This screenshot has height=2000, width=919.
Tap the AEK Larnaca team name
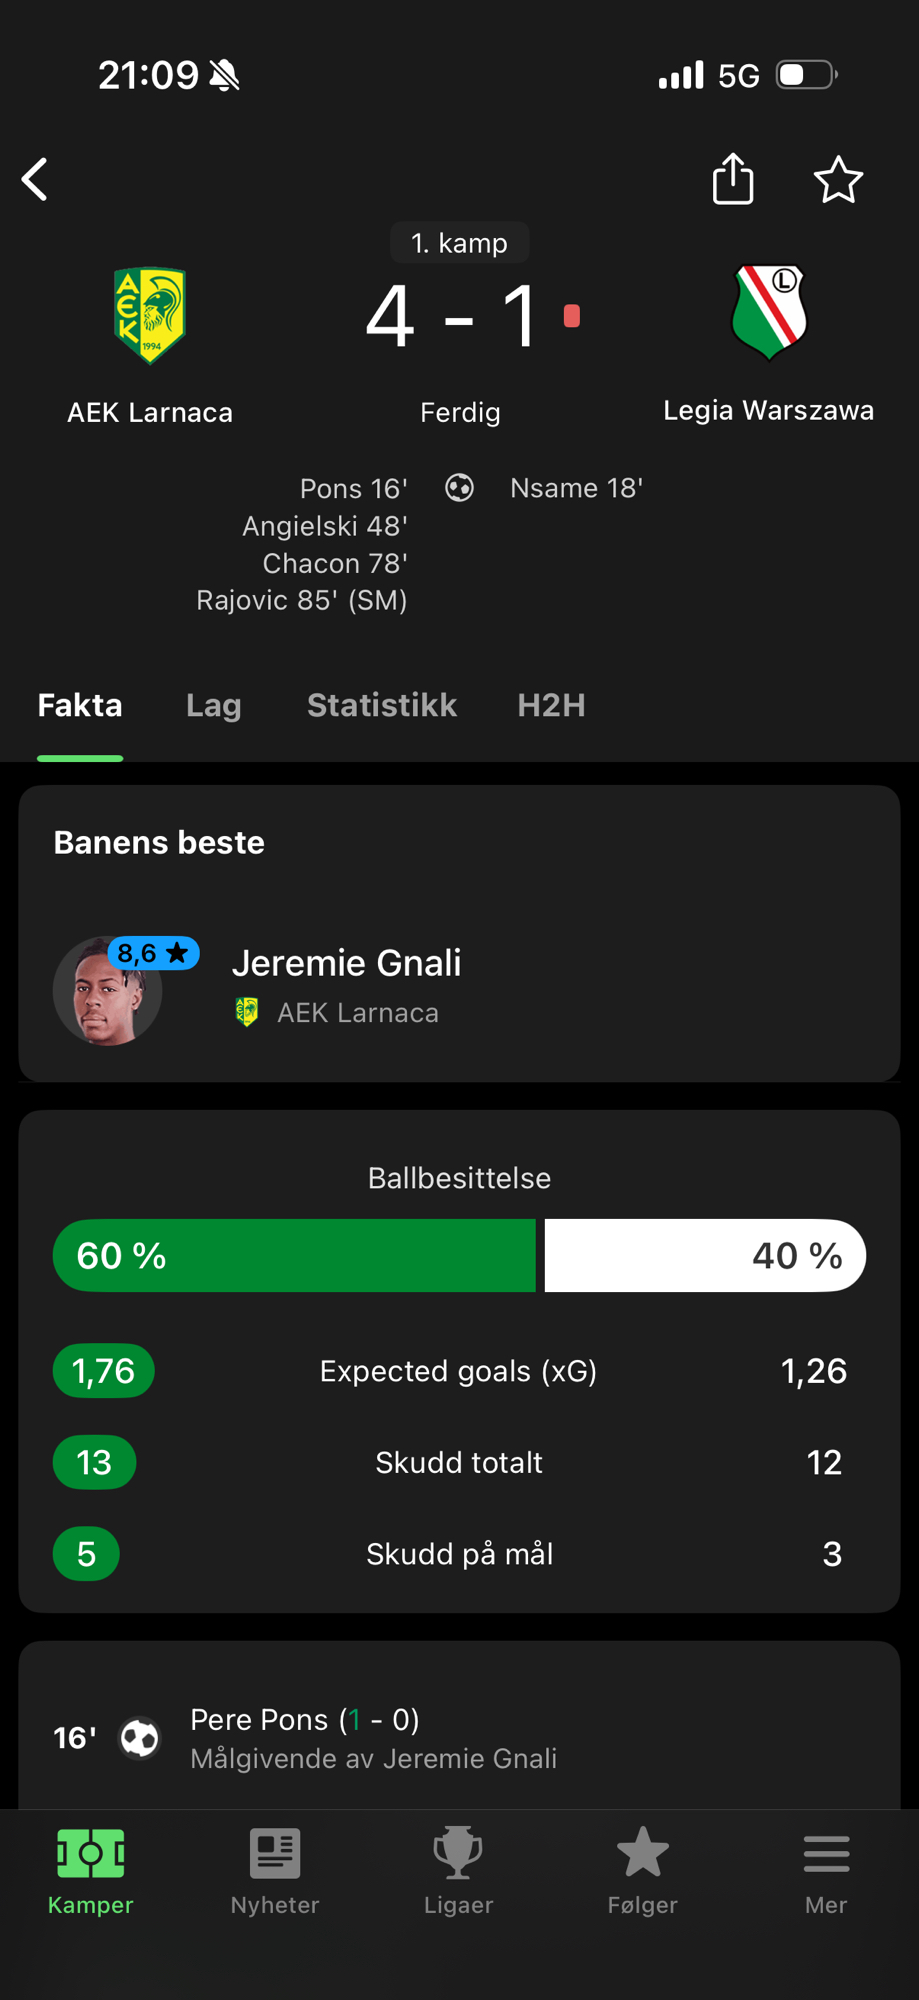coord(150,413)
